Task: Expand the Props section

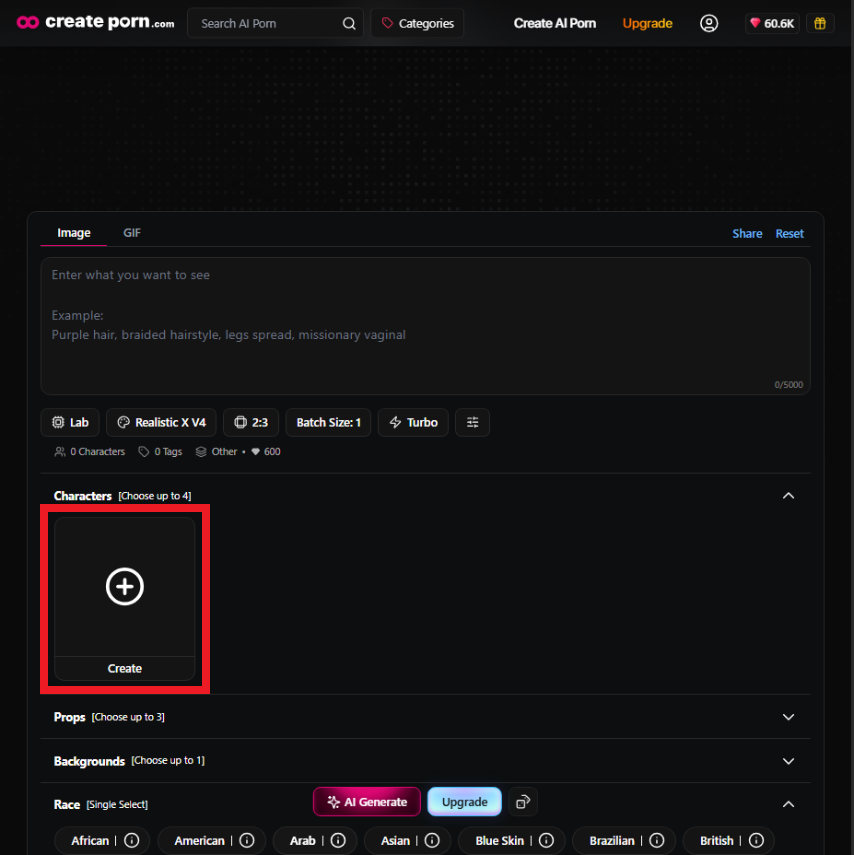Action: click(x=788, y=717)
